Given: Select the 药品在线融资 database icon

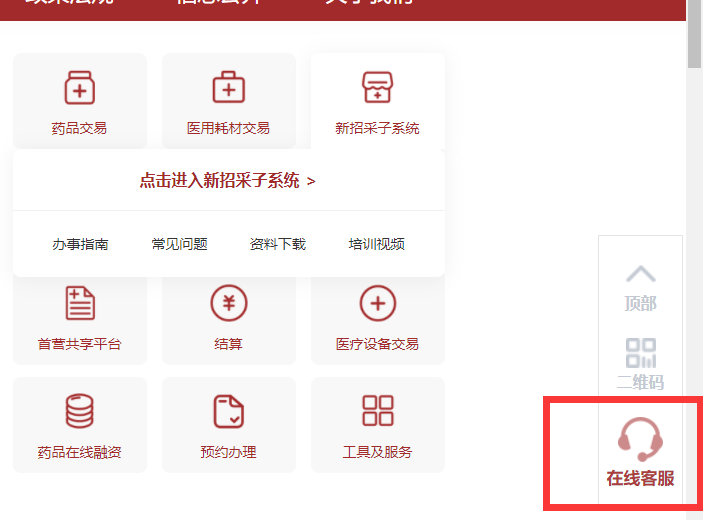Looking at the screenshot, I should pos(79,411).
